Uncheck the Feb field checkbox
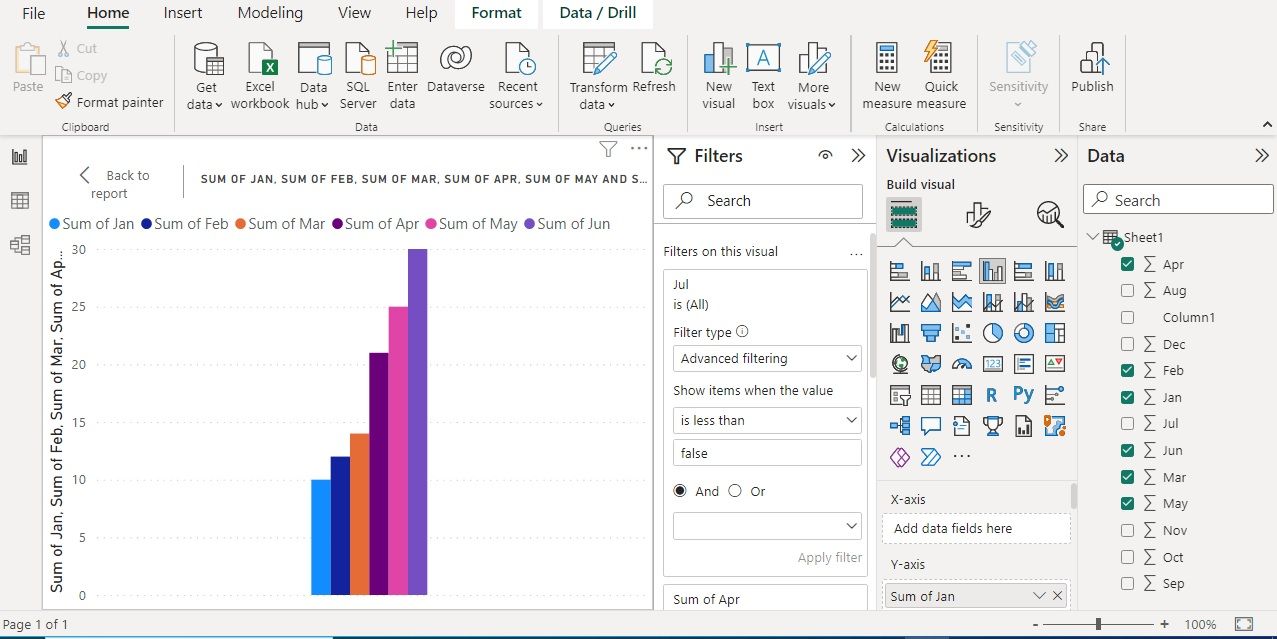Viewport: 1277px width, 639px height. (1128, 370)
